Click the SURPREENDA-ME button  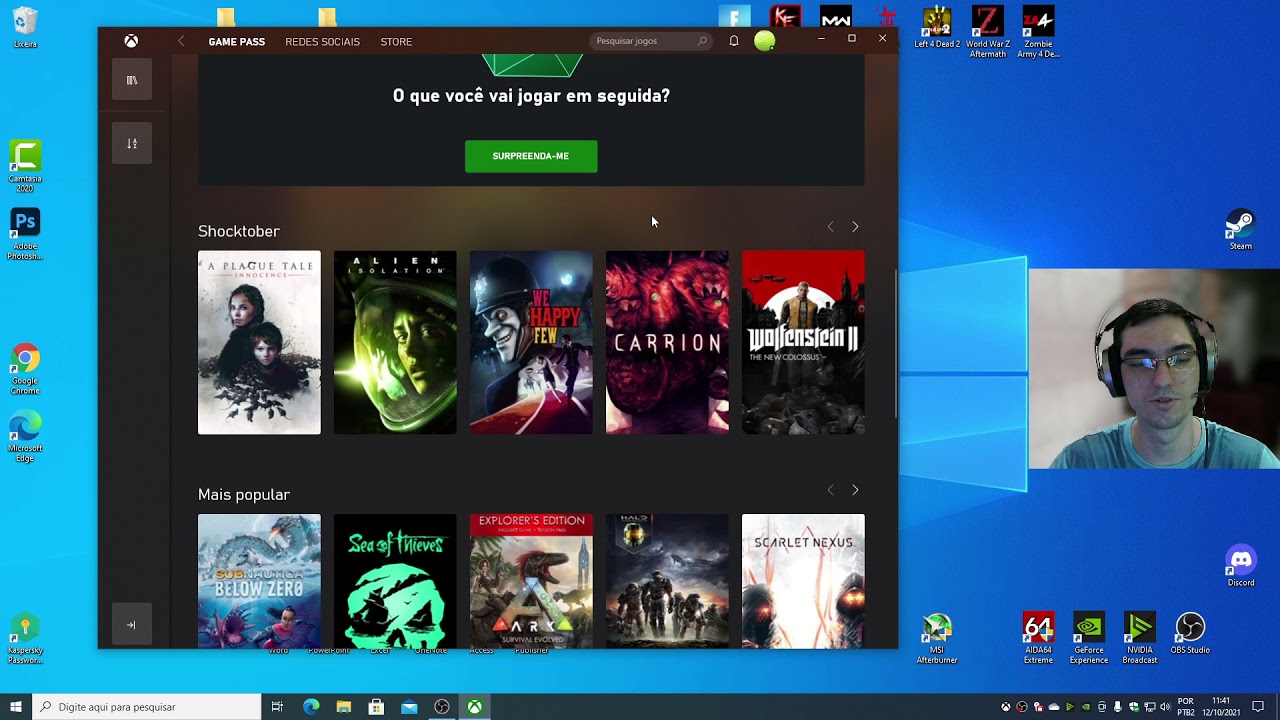pos(531,156)
